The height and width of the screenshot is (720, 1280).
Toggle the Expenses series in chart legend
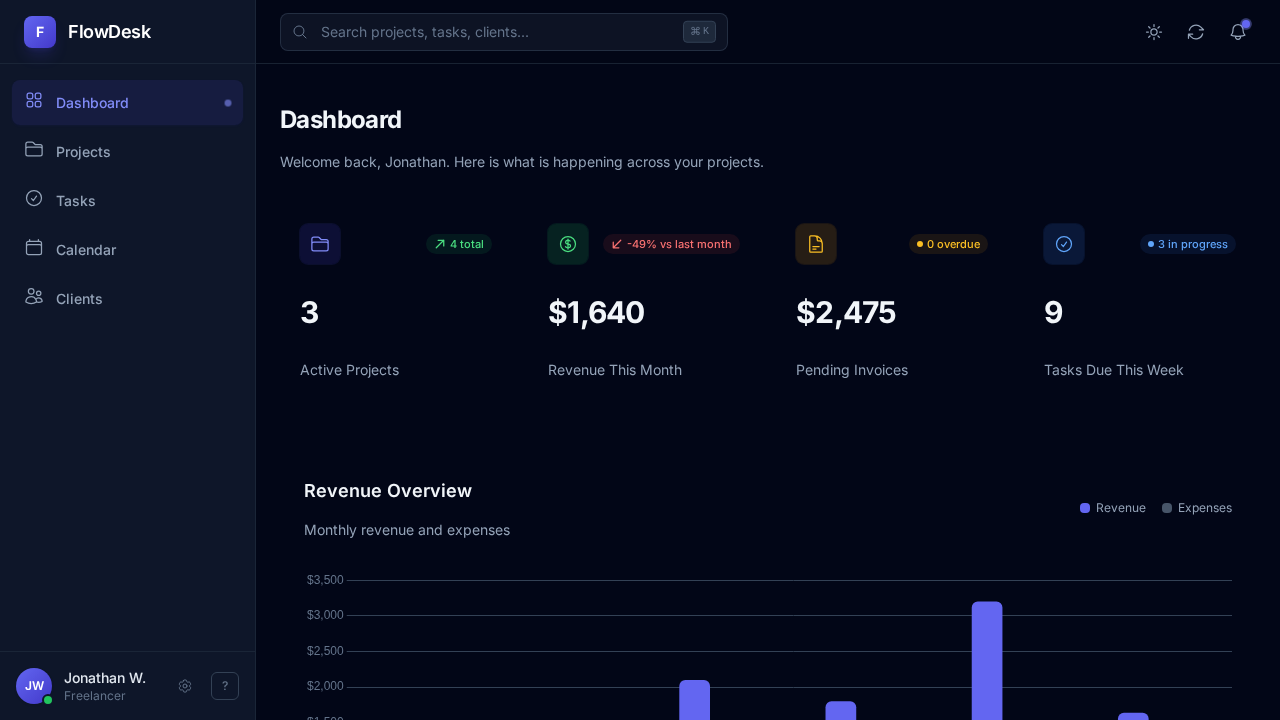pyautogui.click(x=1197, y=508)
